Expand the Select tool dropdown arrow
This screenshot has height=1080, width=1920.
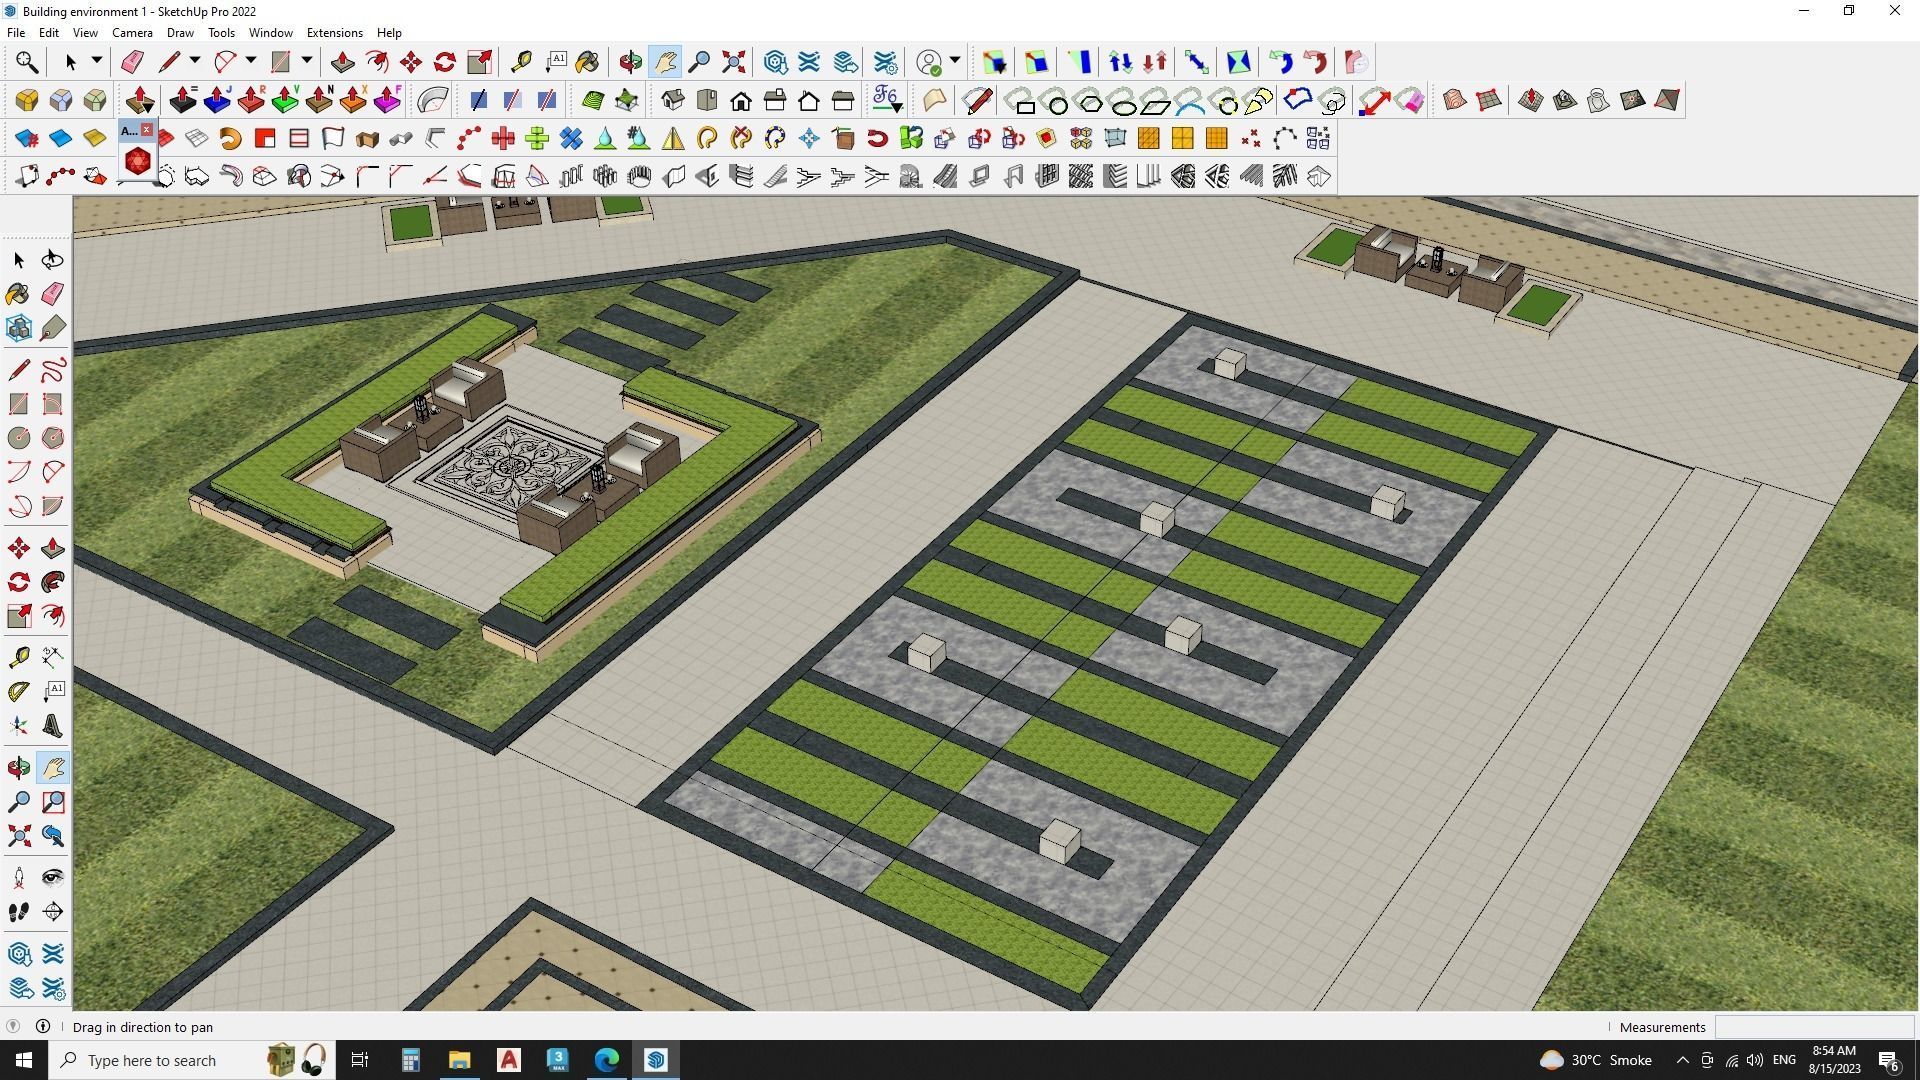click(97, 62)
